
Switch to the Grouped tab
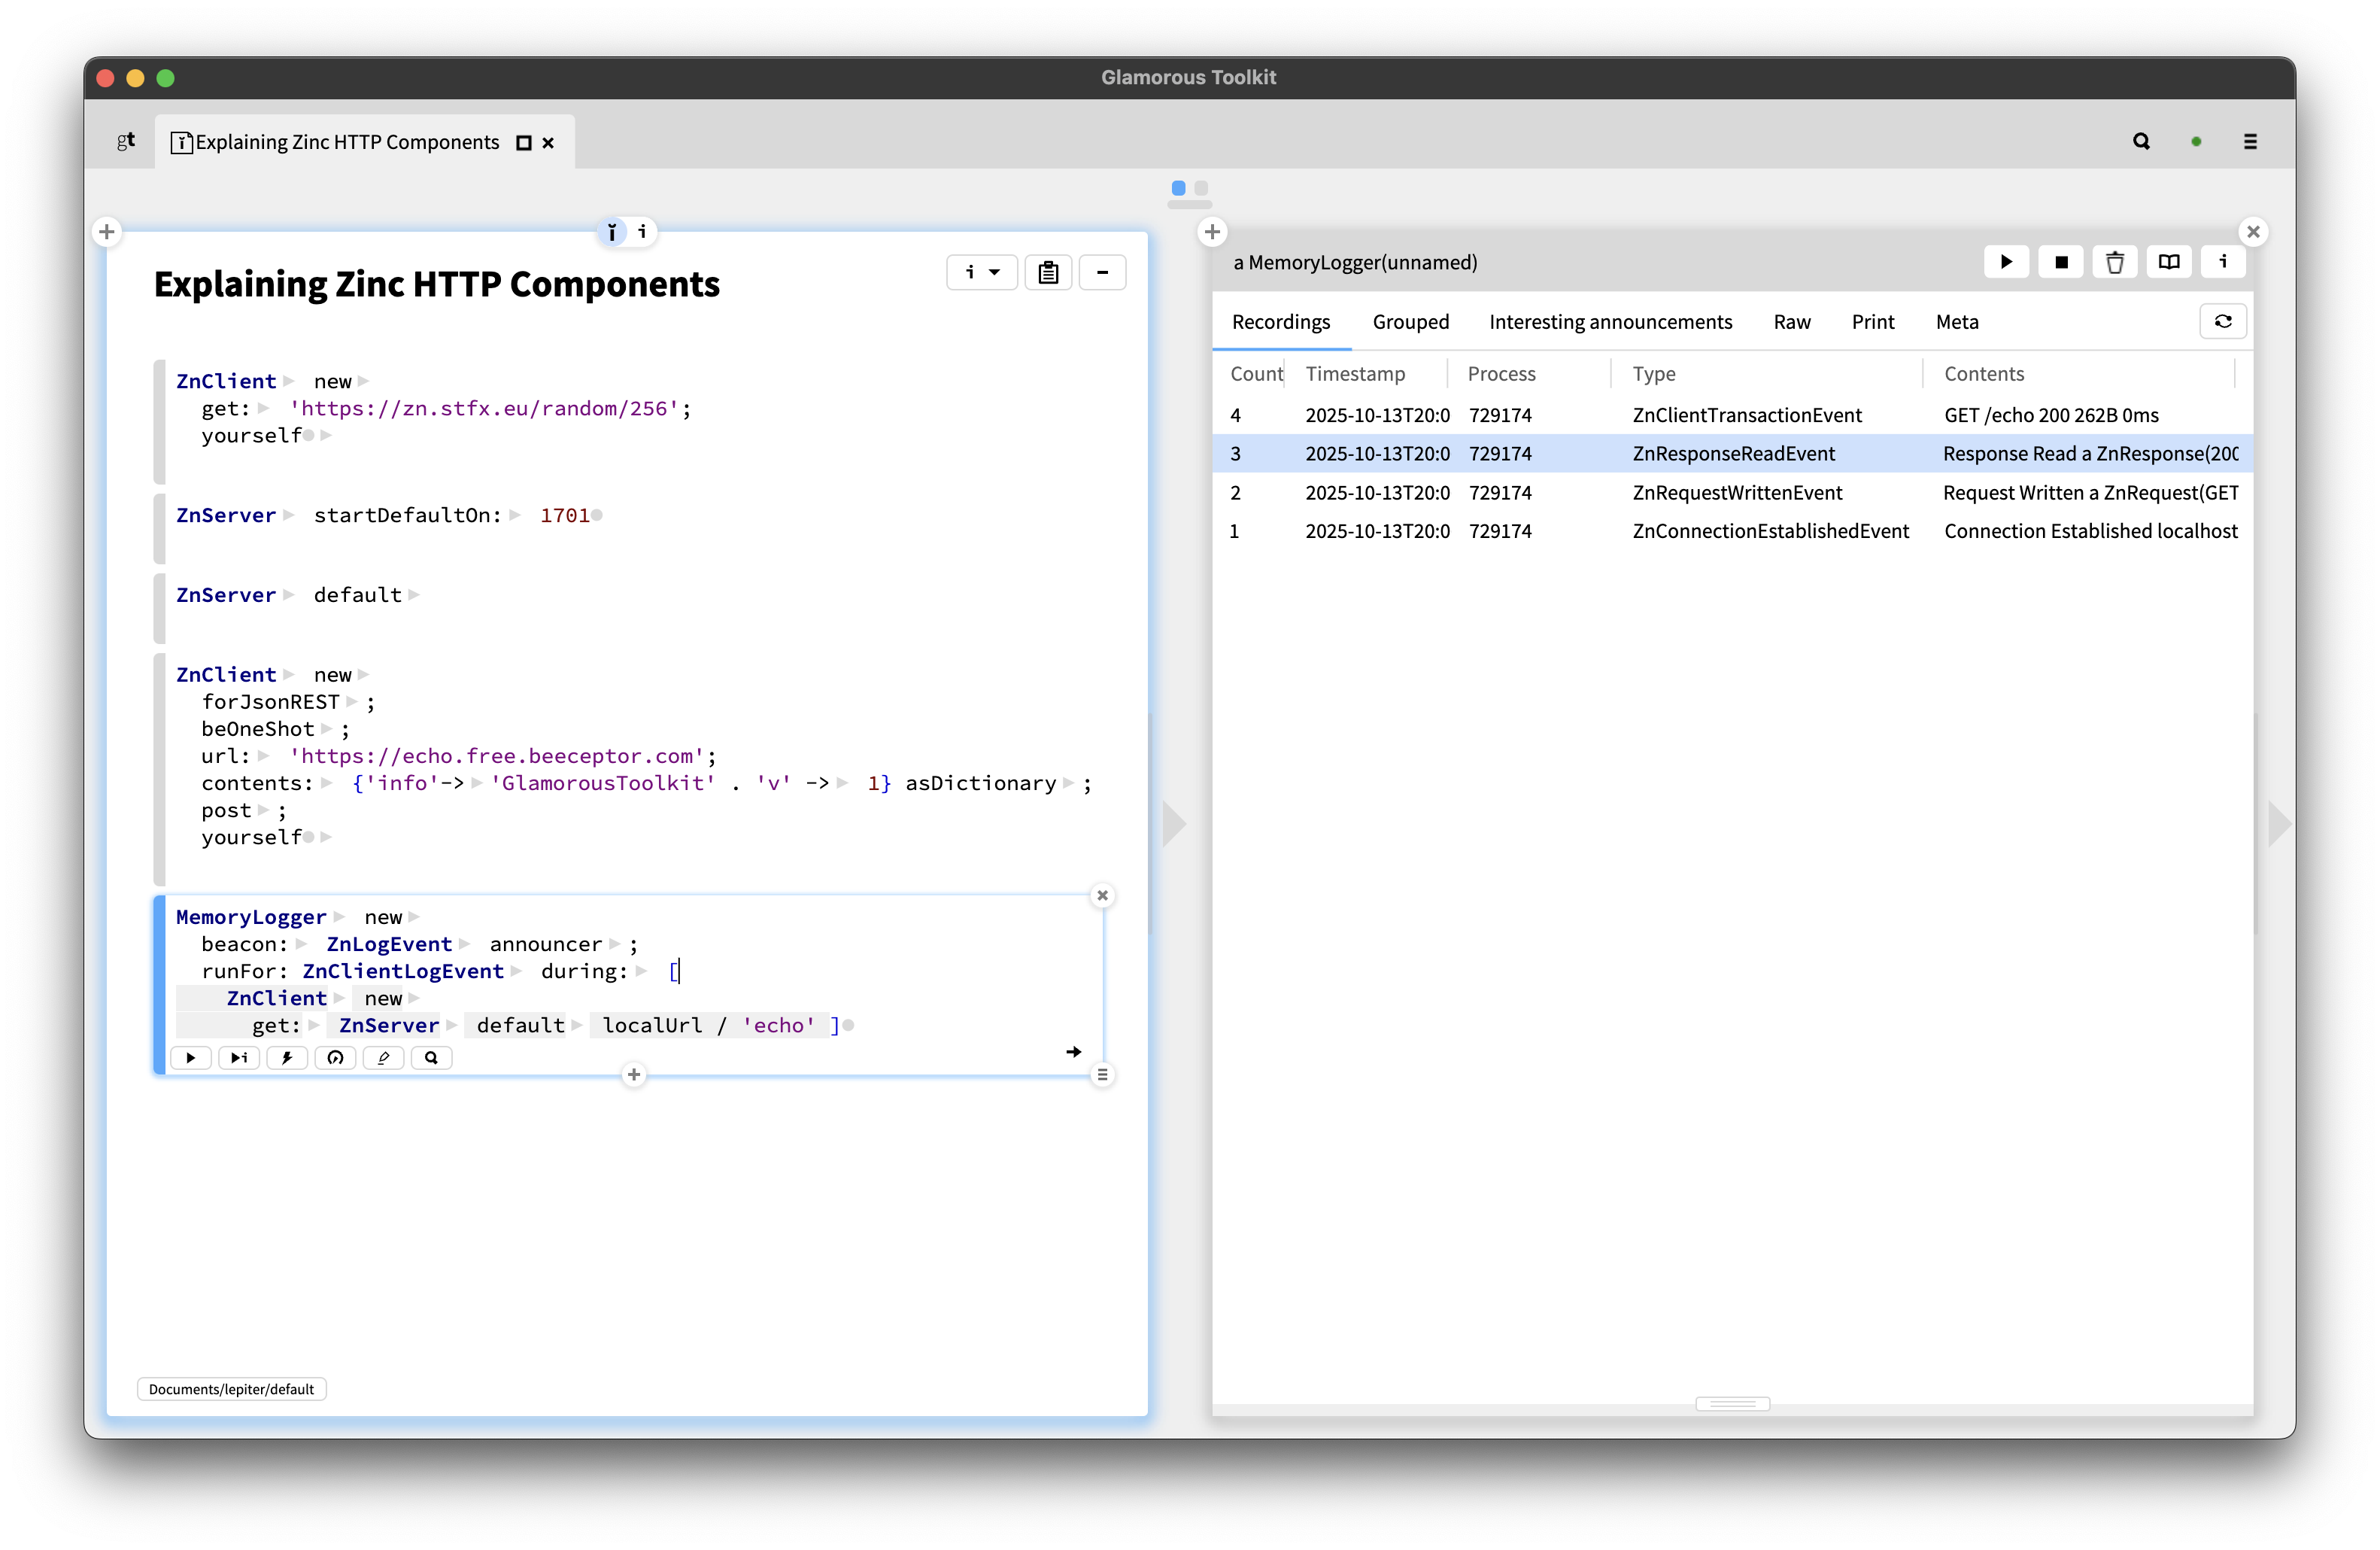[x=1410, y=321]
